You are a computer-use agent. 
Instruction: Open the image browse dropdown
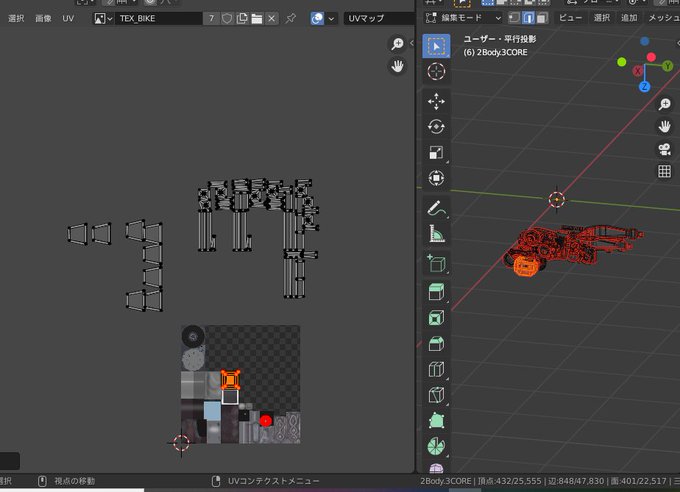pos(104,18)
